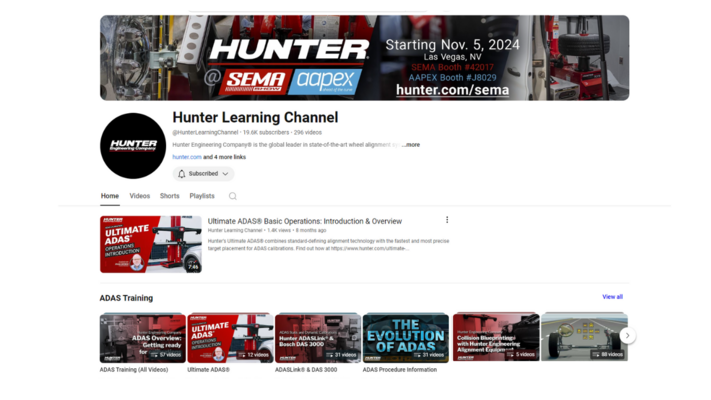Open three-dot menu for featured ADAS video
Viewport: 711px width, 400px height.
click(x=447, y=220)
